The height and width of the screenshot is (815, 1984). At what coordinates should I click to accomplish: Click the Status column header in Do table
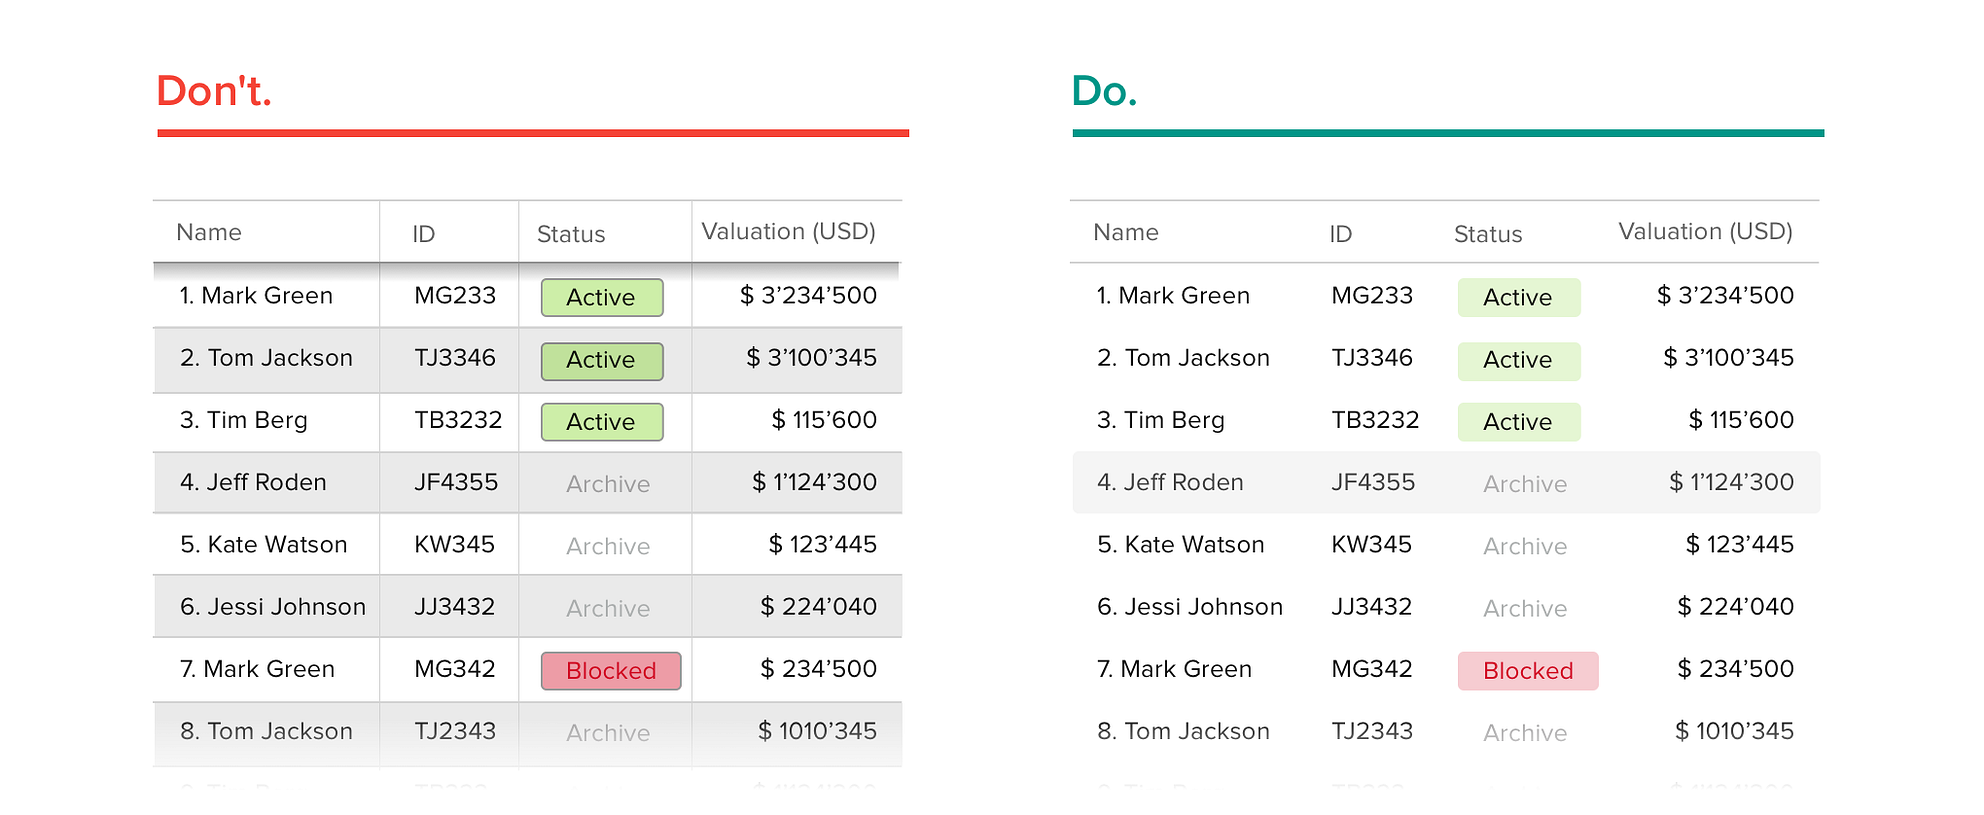point(1487,234)
